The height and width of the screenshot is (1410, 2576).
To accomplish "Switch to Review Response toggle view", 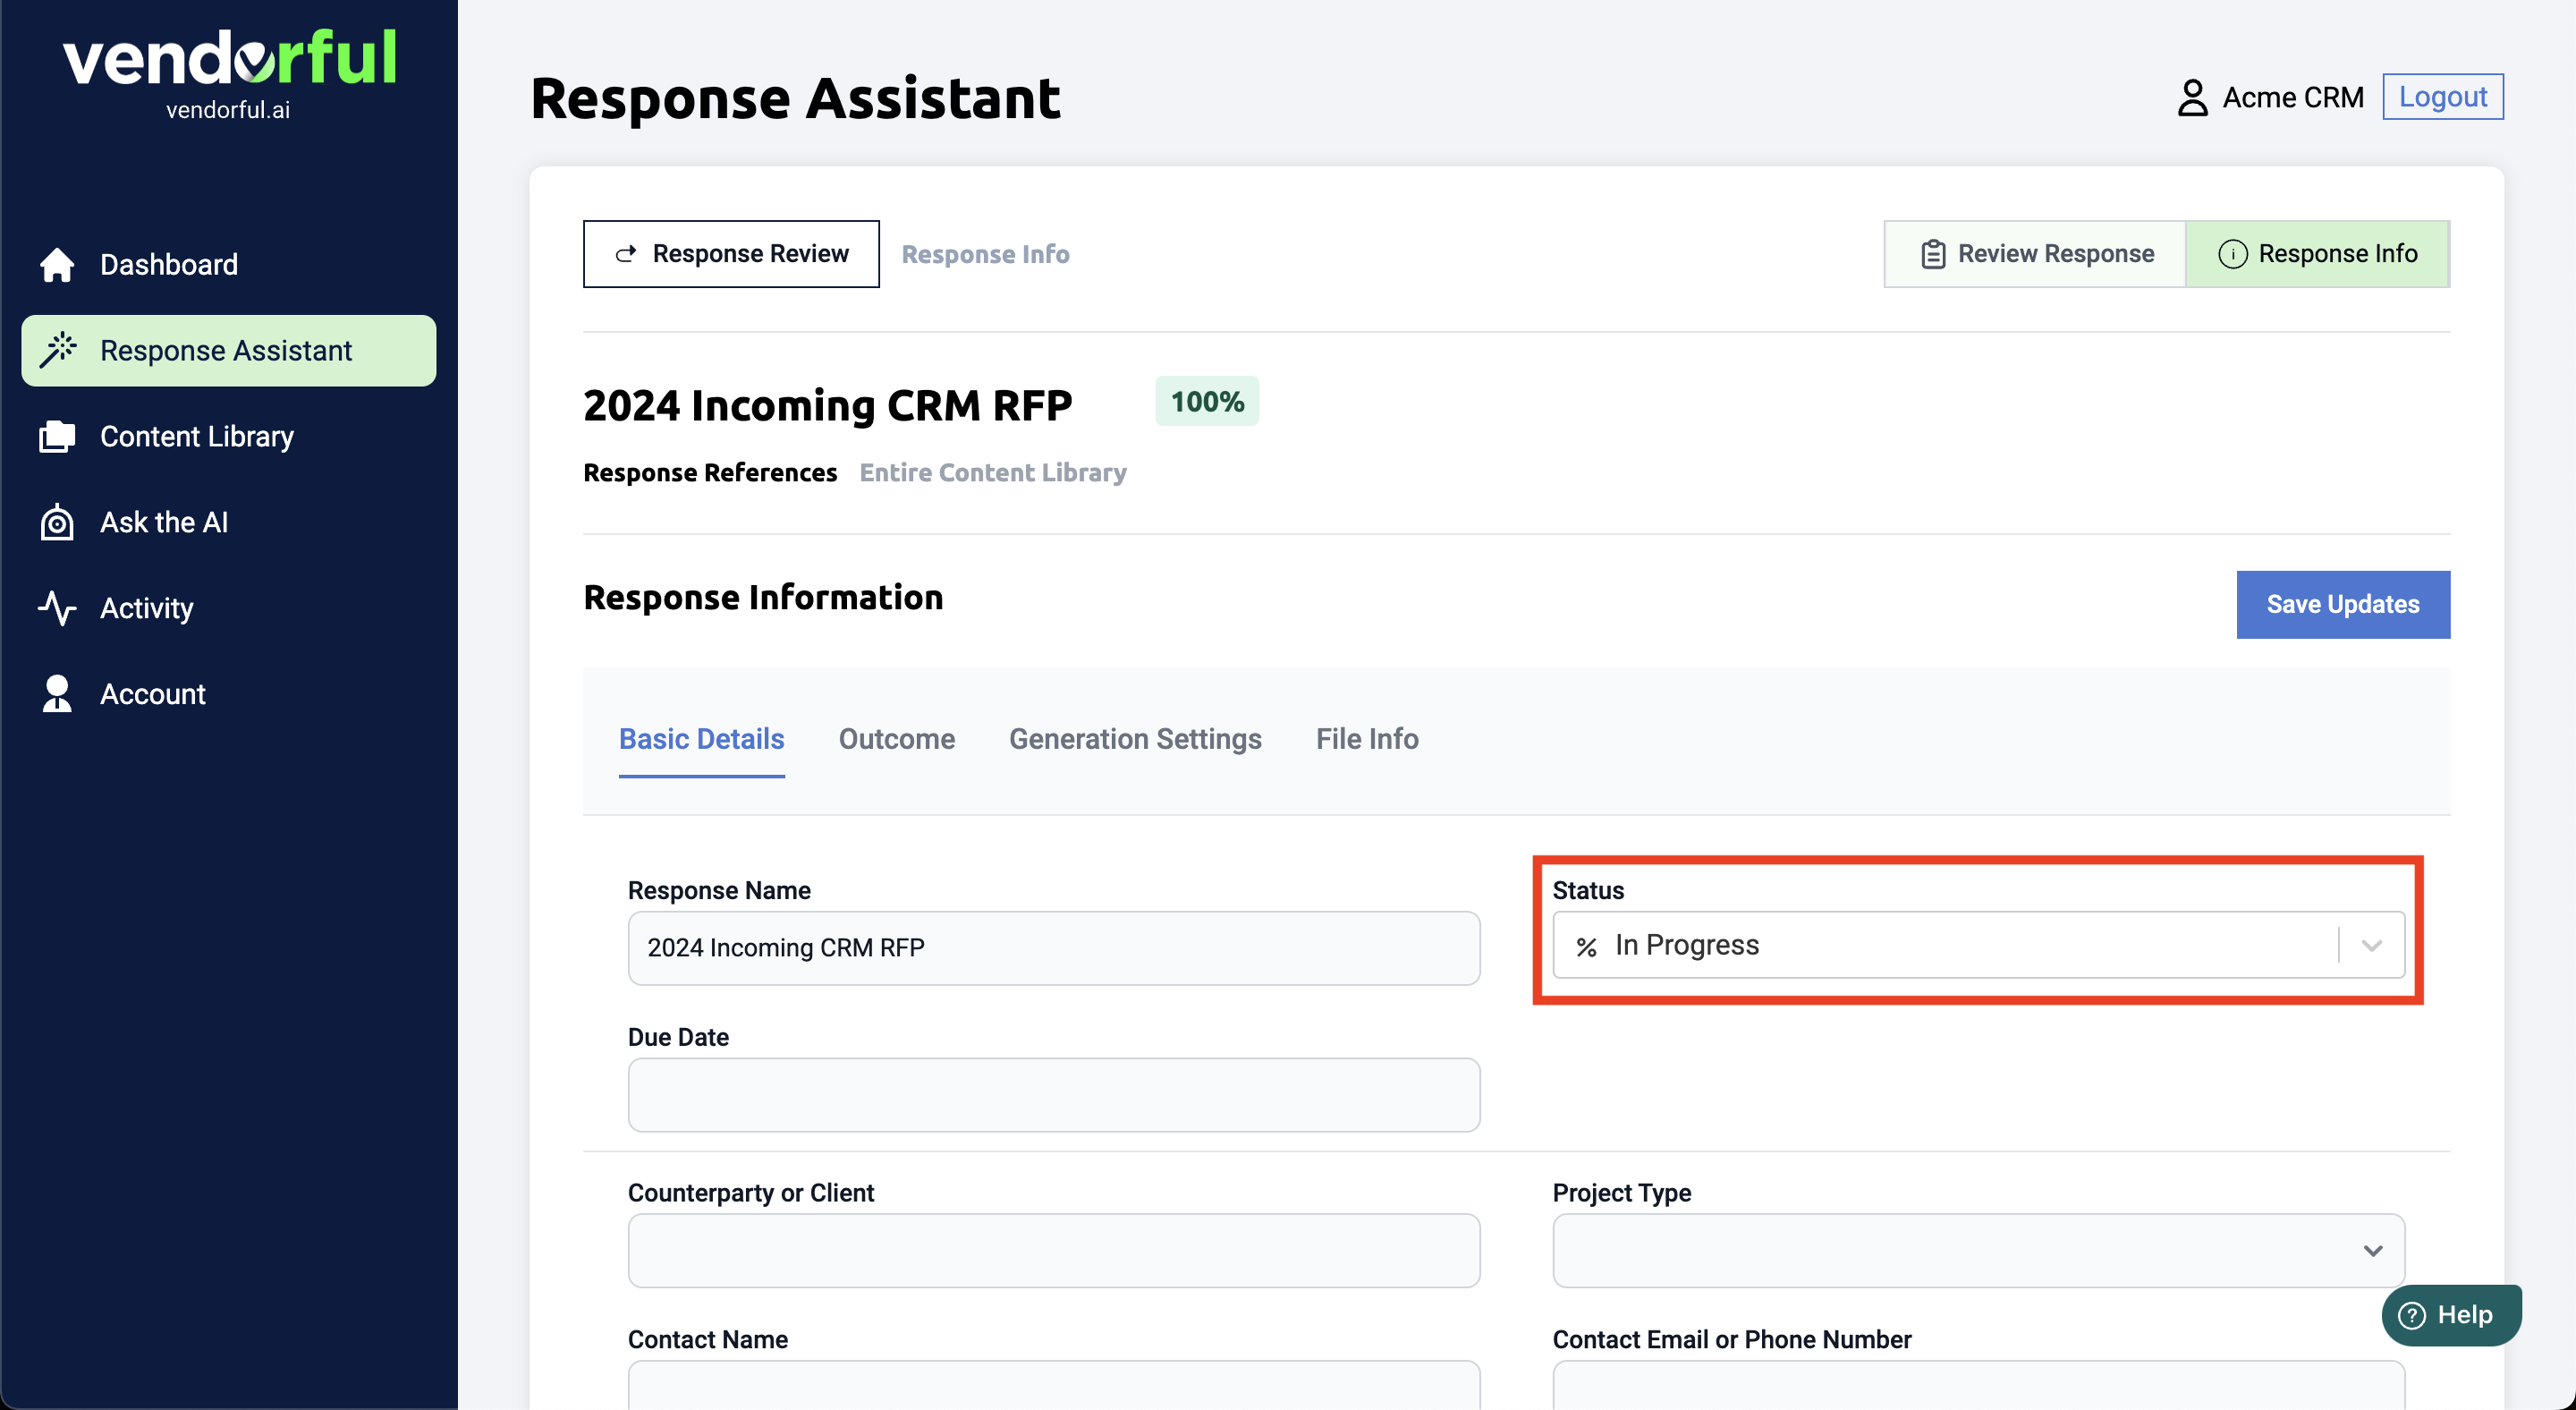I will tap(2036, 254).
